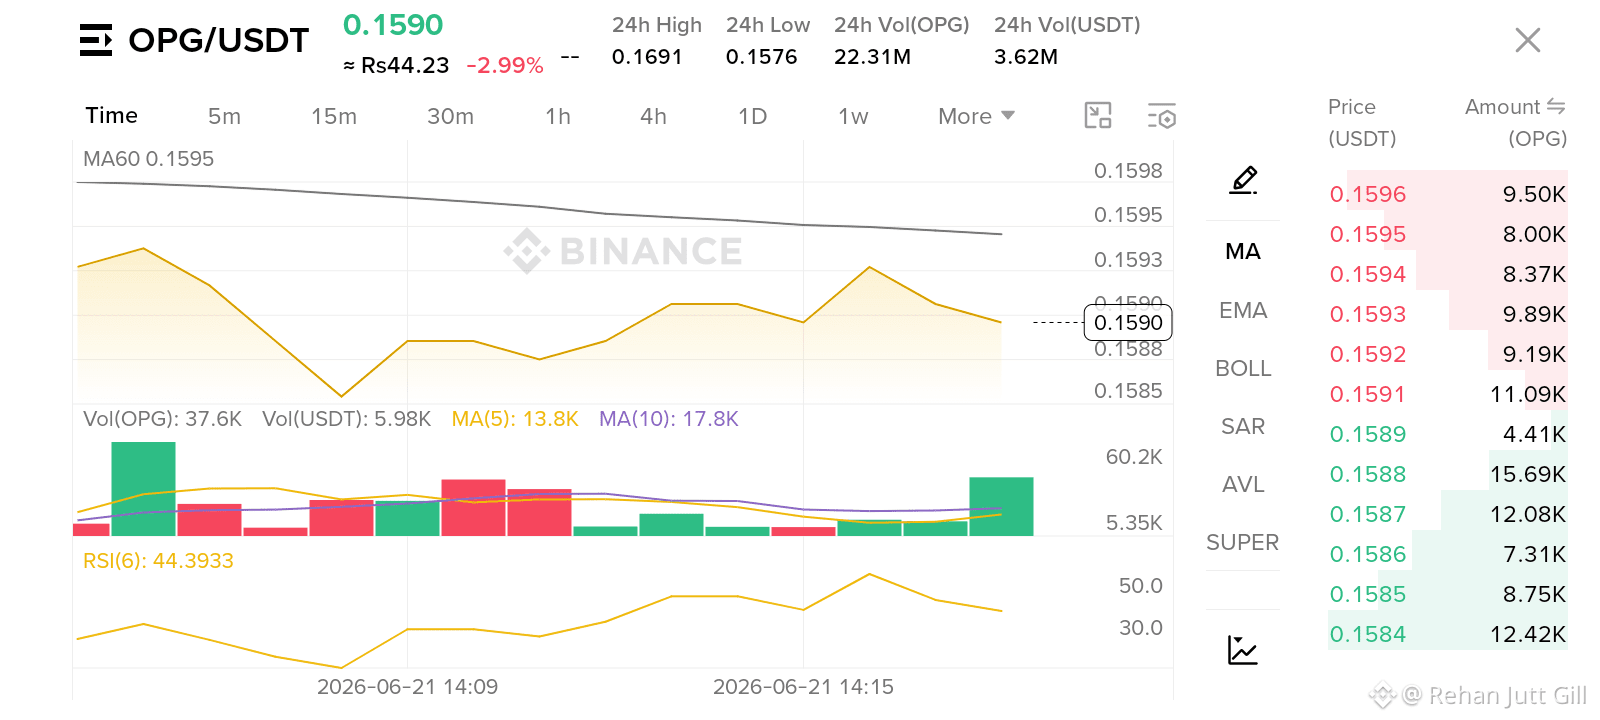Click the MA(10): 17.8K volume label

669,419
